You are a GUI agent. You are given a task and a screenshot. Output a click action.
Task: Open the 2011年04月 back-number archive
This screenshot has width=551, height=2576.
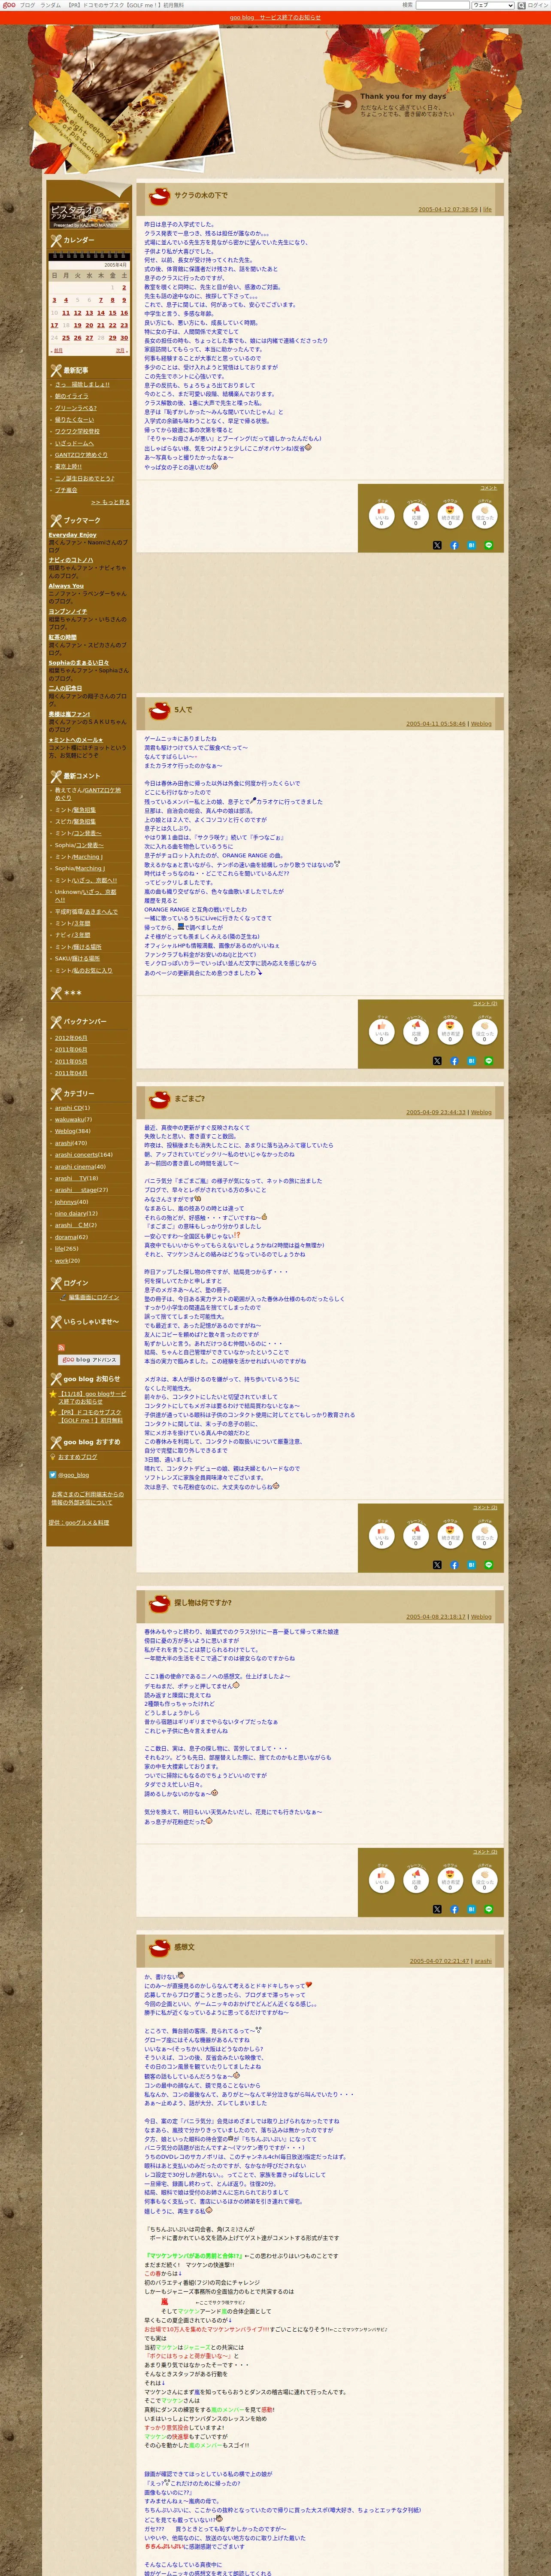71,1073
